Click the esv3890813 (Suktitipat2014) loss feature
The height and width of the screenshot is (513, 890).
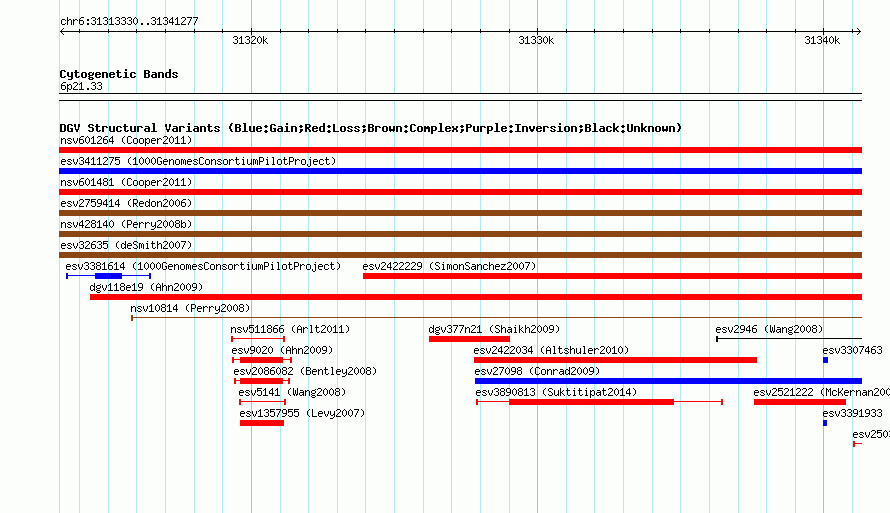(599, 402)
